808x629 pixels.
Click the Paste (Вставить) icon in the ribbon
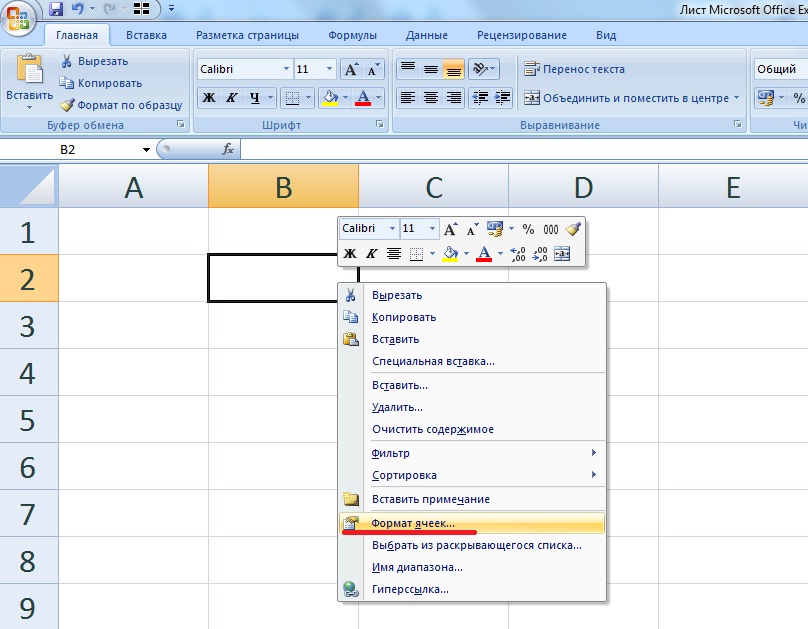[29, 69]
